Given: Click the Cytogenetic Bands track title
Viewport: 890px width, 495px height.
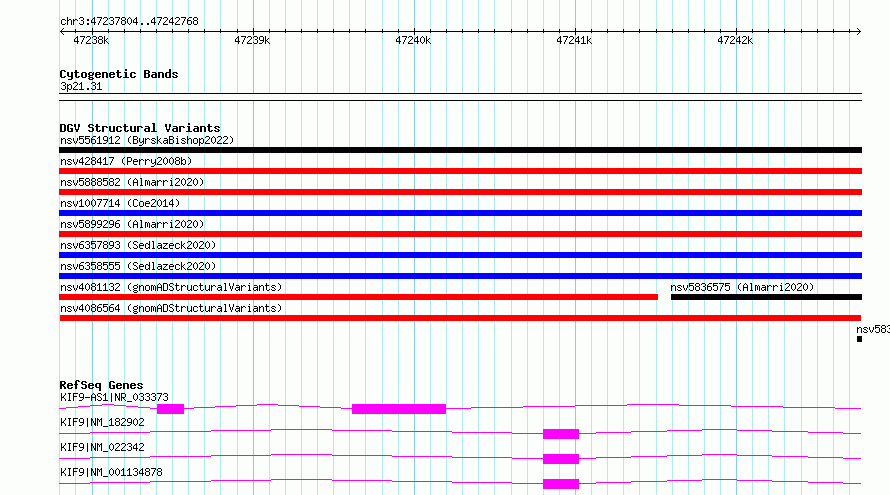Looking at the screenshot, I should 119,74.
